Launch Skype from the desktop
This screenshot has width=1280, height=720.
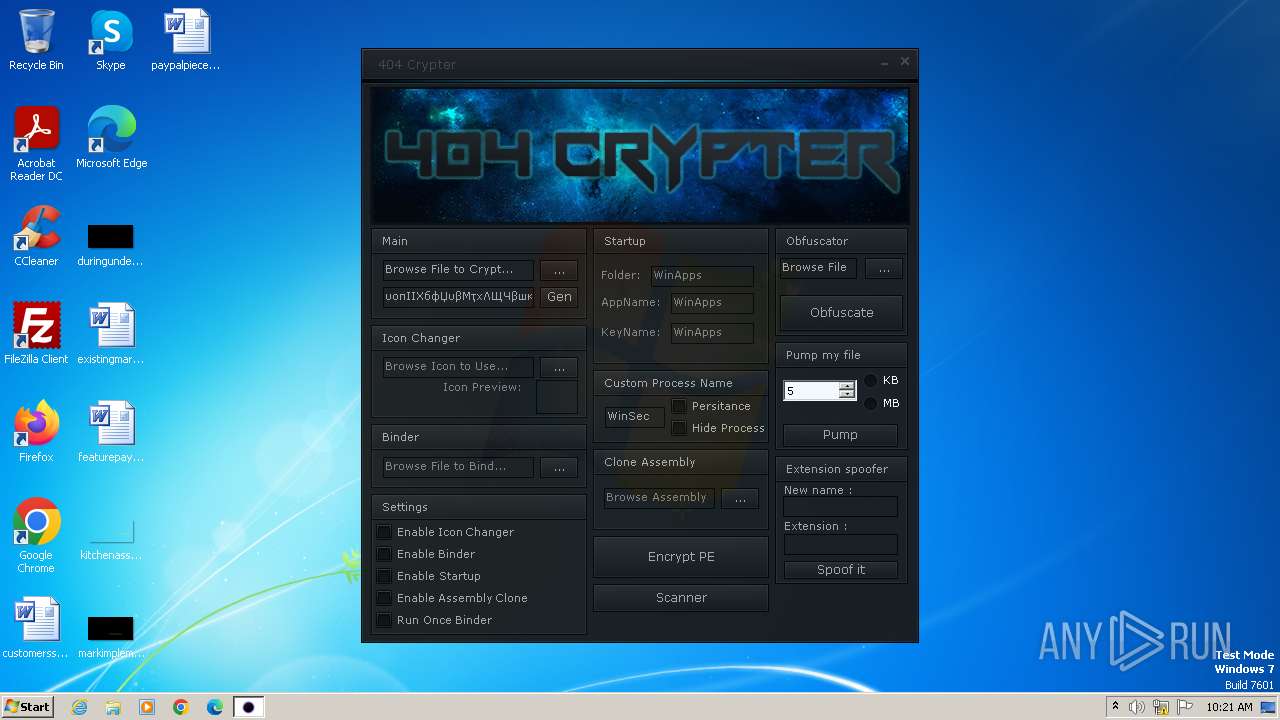(111, 40)
